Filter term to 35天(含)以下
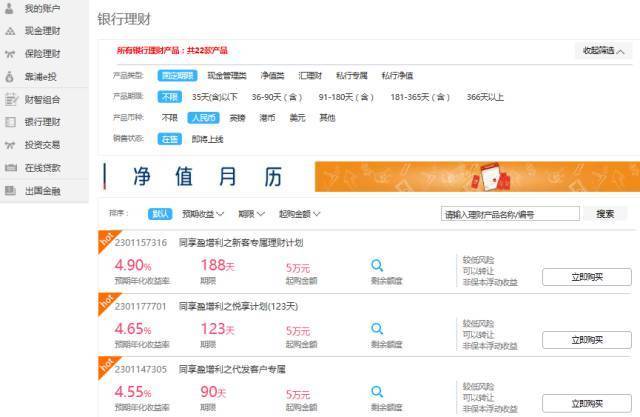 (x=215, y=97)
